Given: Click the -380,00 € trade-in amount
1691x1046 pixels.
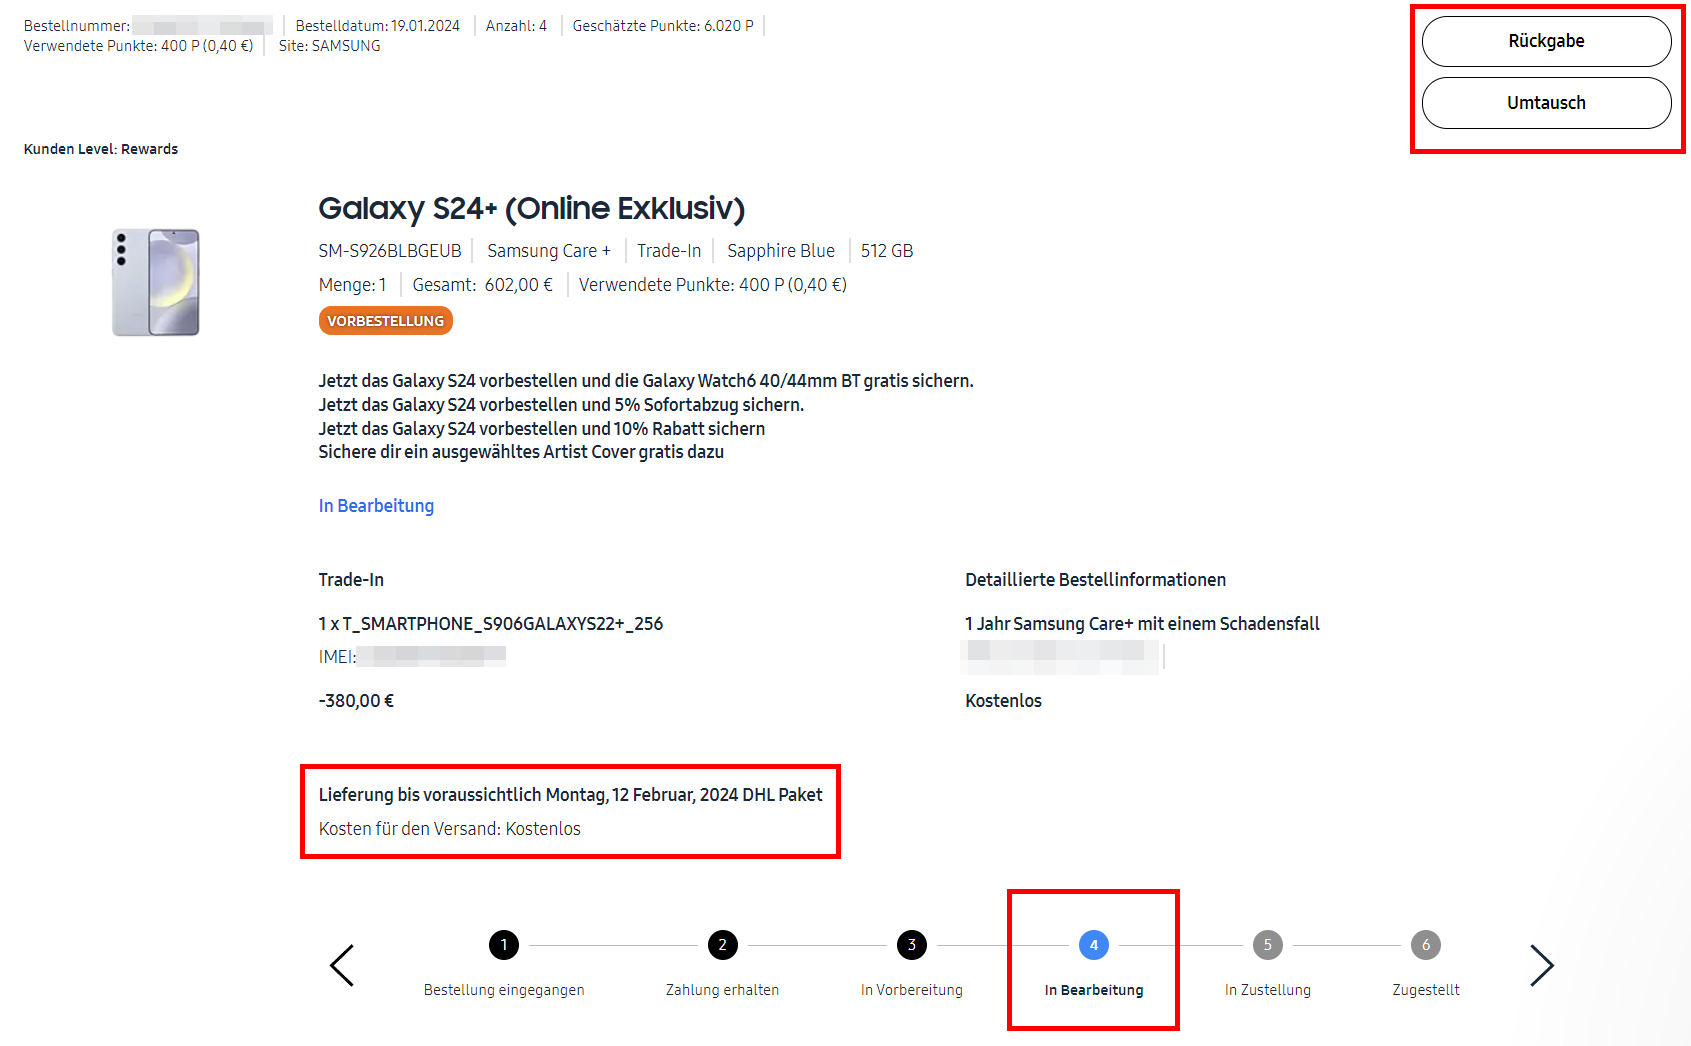Looking at the screenshot, I should [x=356, y=701].
